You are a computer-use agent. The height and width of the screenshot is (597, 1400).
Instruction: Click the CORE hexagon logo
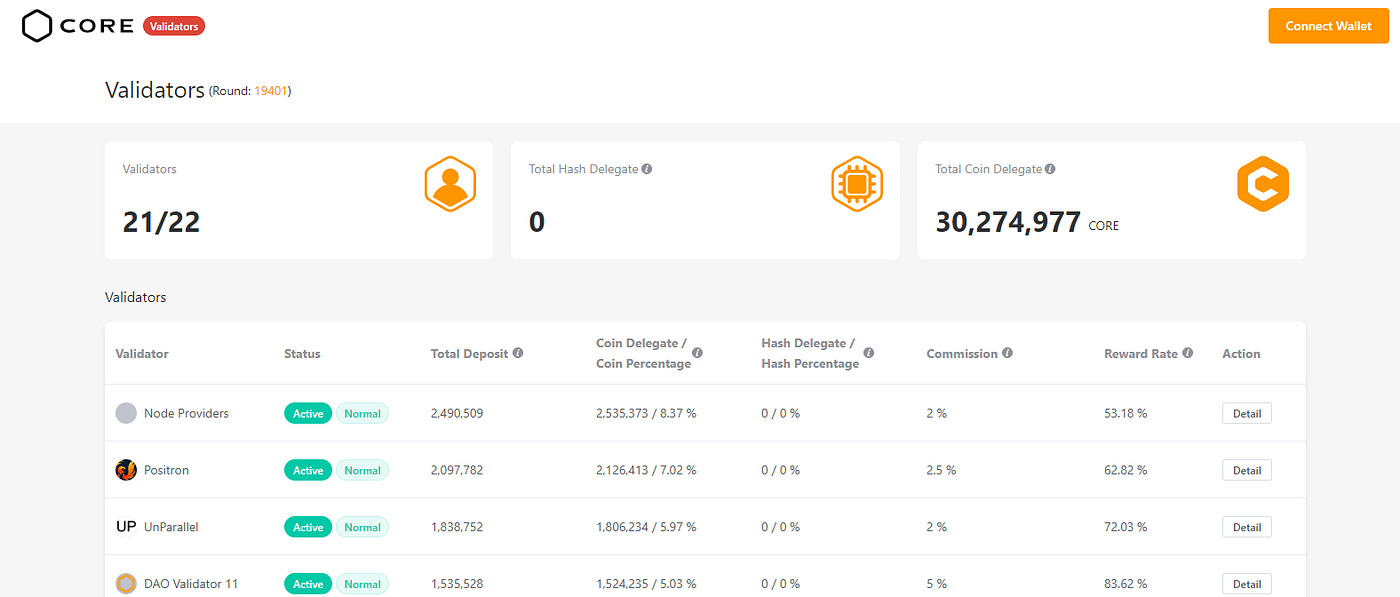click(37, 26)
